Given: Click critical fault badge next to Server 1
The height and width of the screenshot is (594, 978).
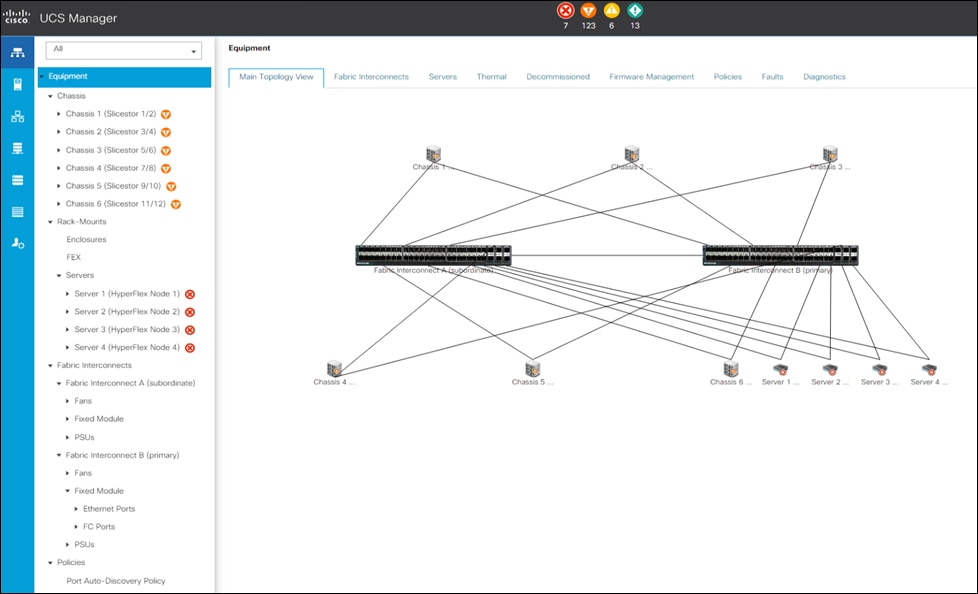Looking at the screenshot, I should pos(190,295).
